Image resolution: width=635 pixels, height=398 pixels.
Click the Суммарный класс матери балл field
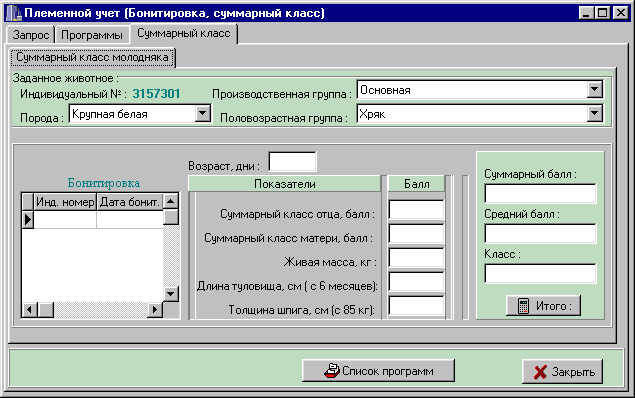click(x=416, y=234)
